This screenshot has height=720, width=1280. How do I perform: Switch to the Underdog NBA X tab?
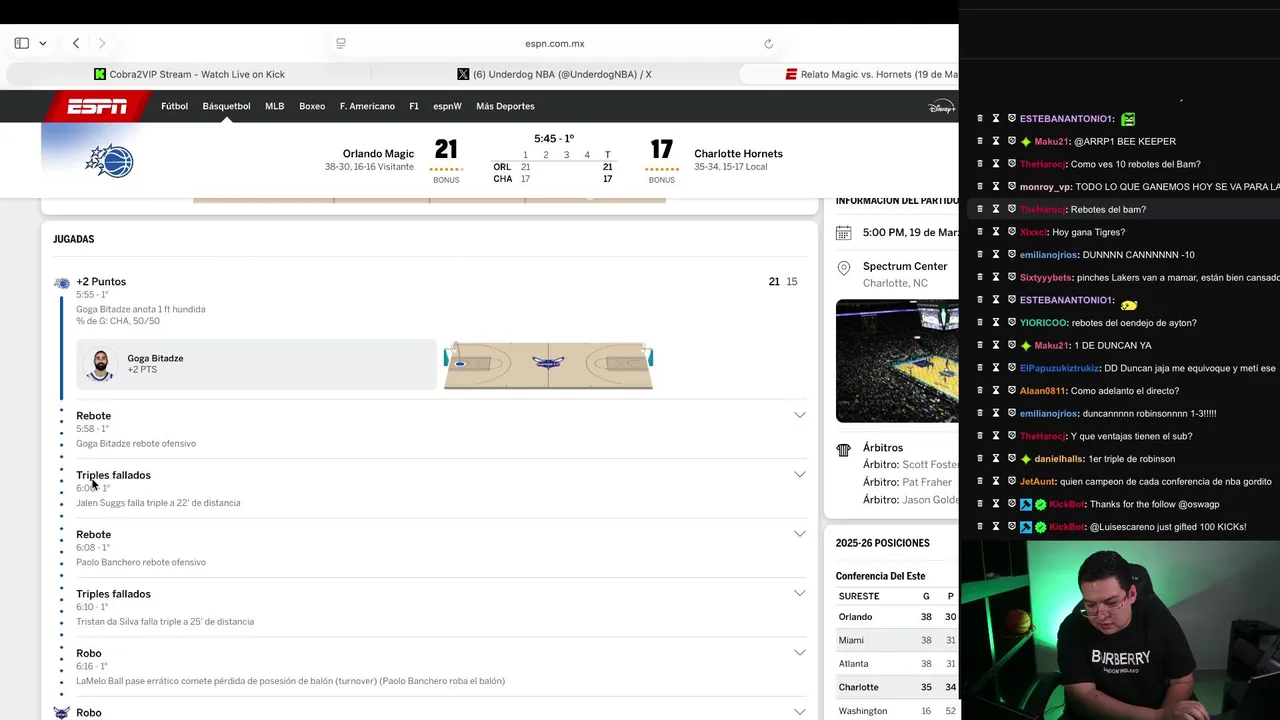(554, 74)
